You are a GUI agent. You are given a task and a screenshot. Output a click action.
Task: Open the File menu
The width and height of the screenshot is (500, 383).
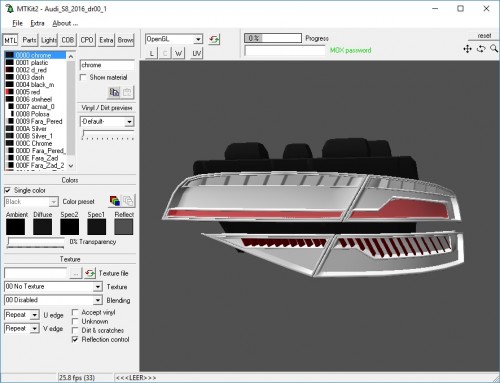(x=17, y=23)
